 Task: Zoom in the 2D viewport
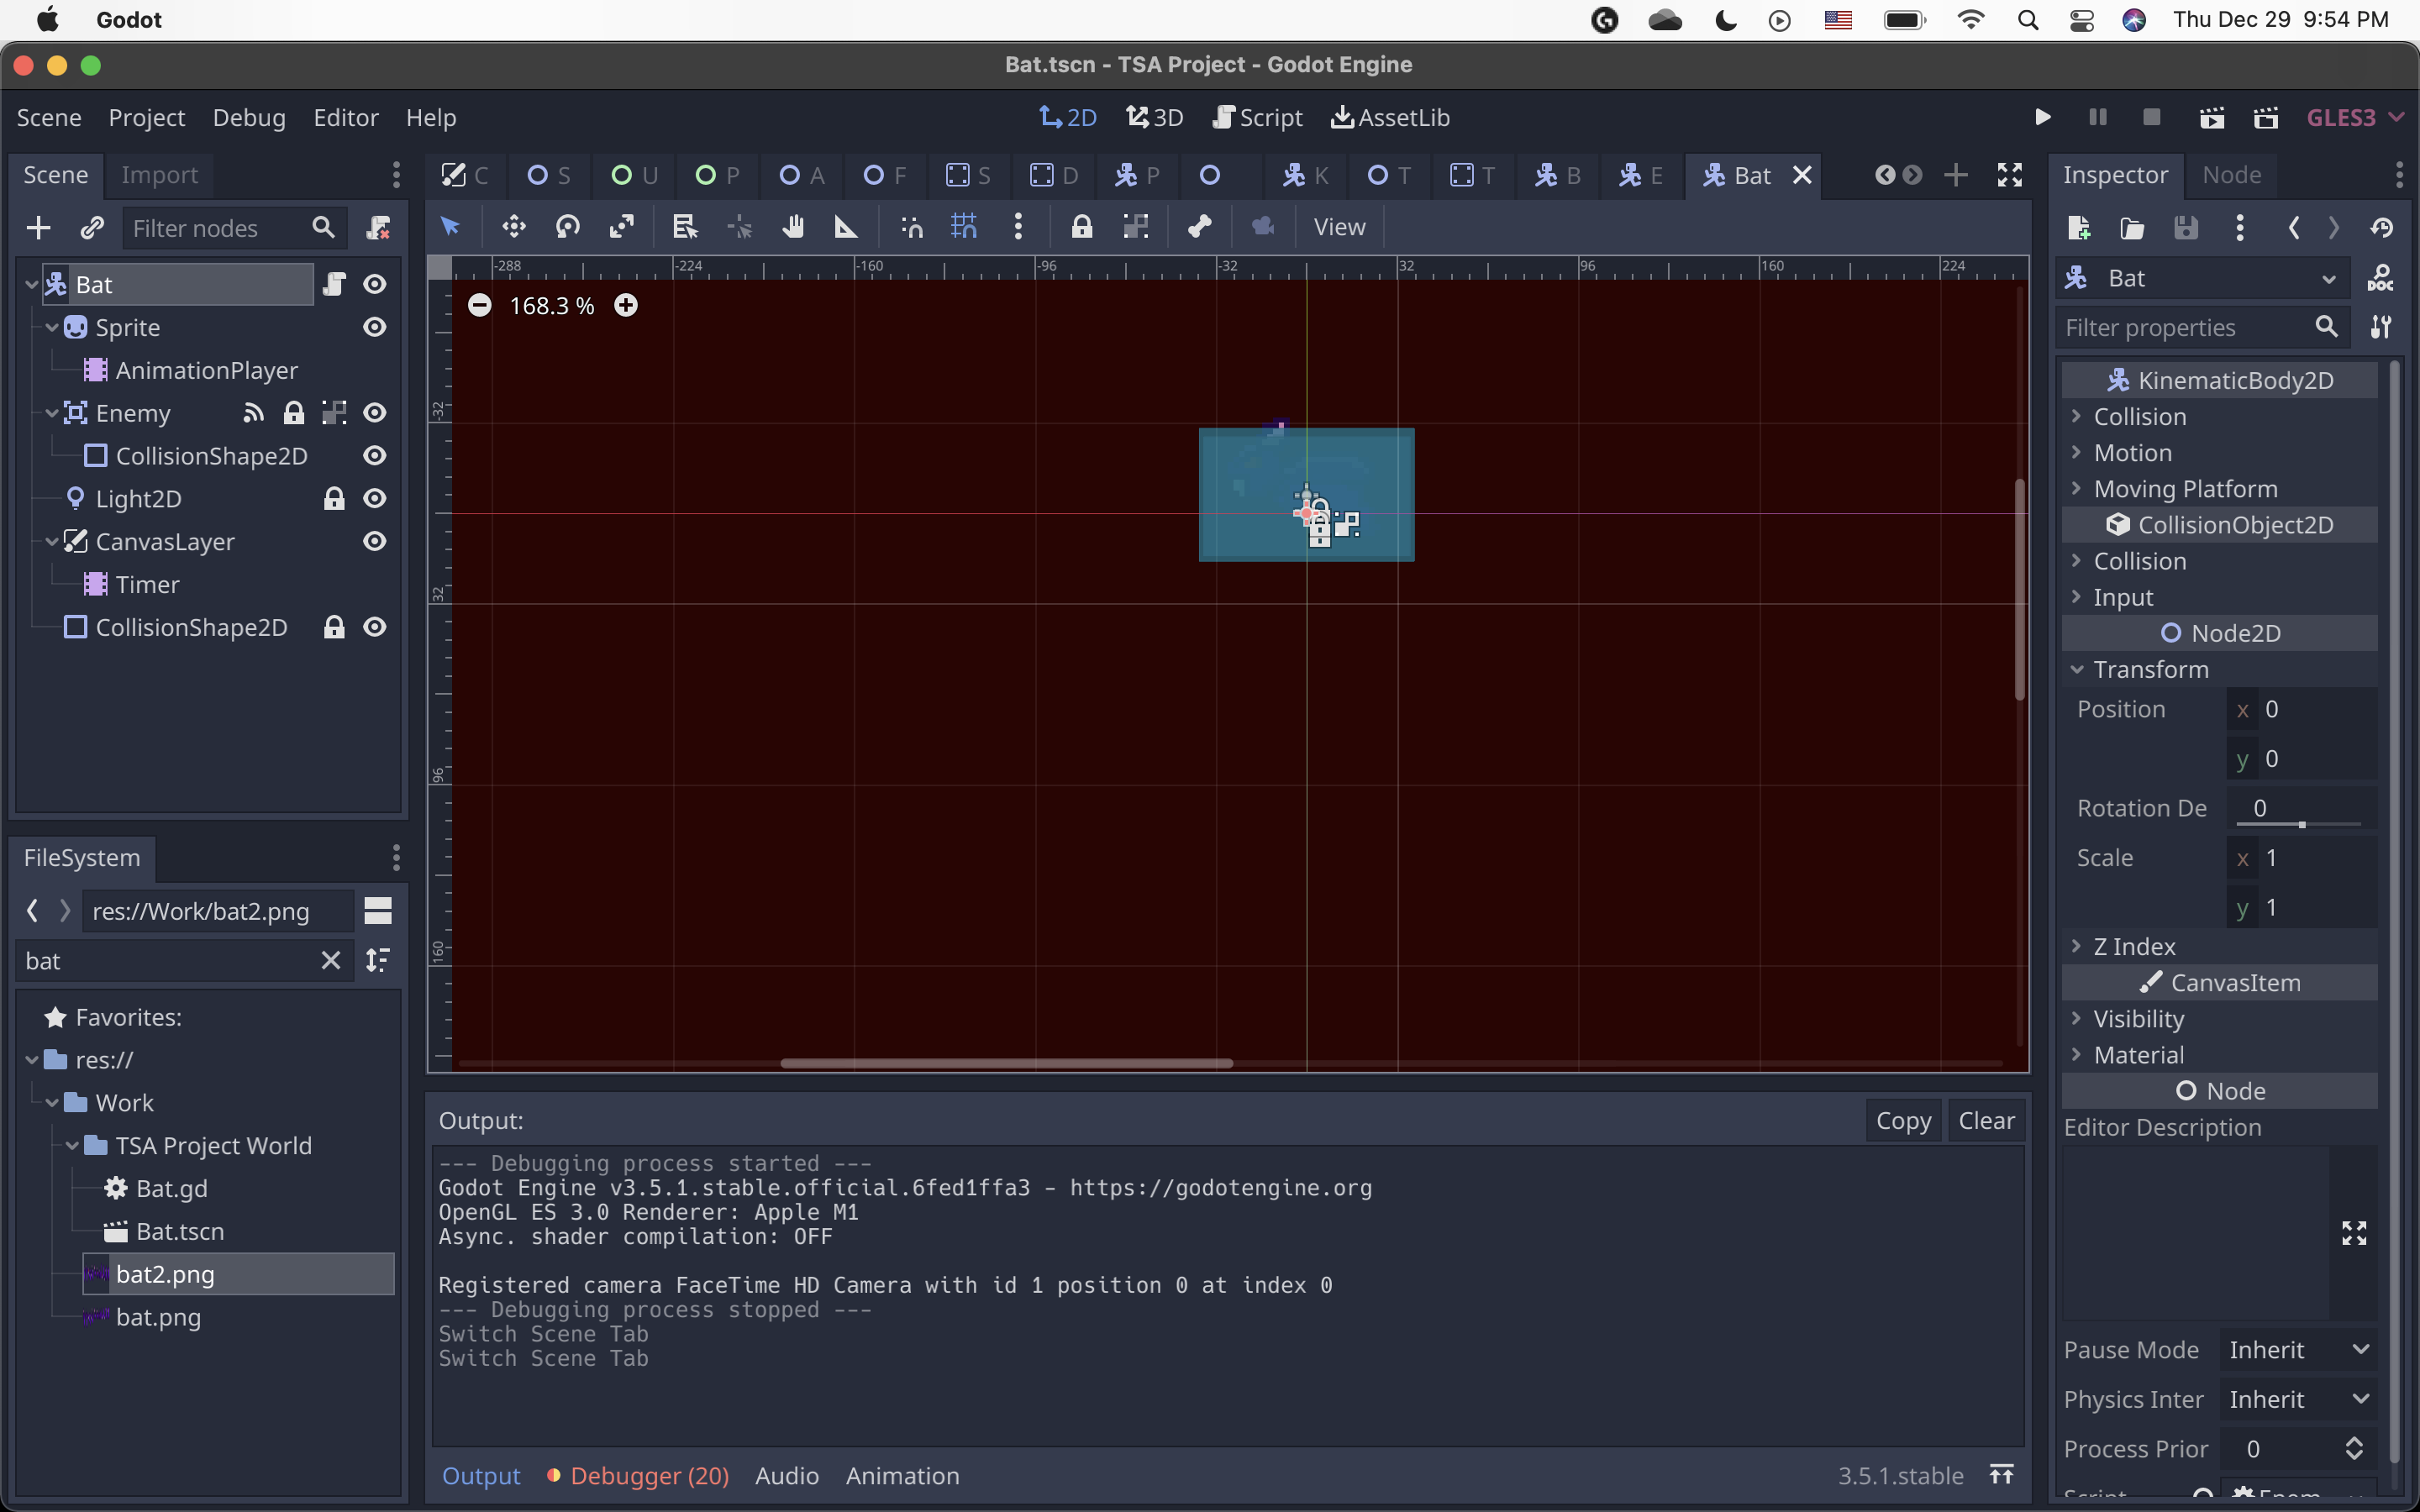(x=626, y=305)
